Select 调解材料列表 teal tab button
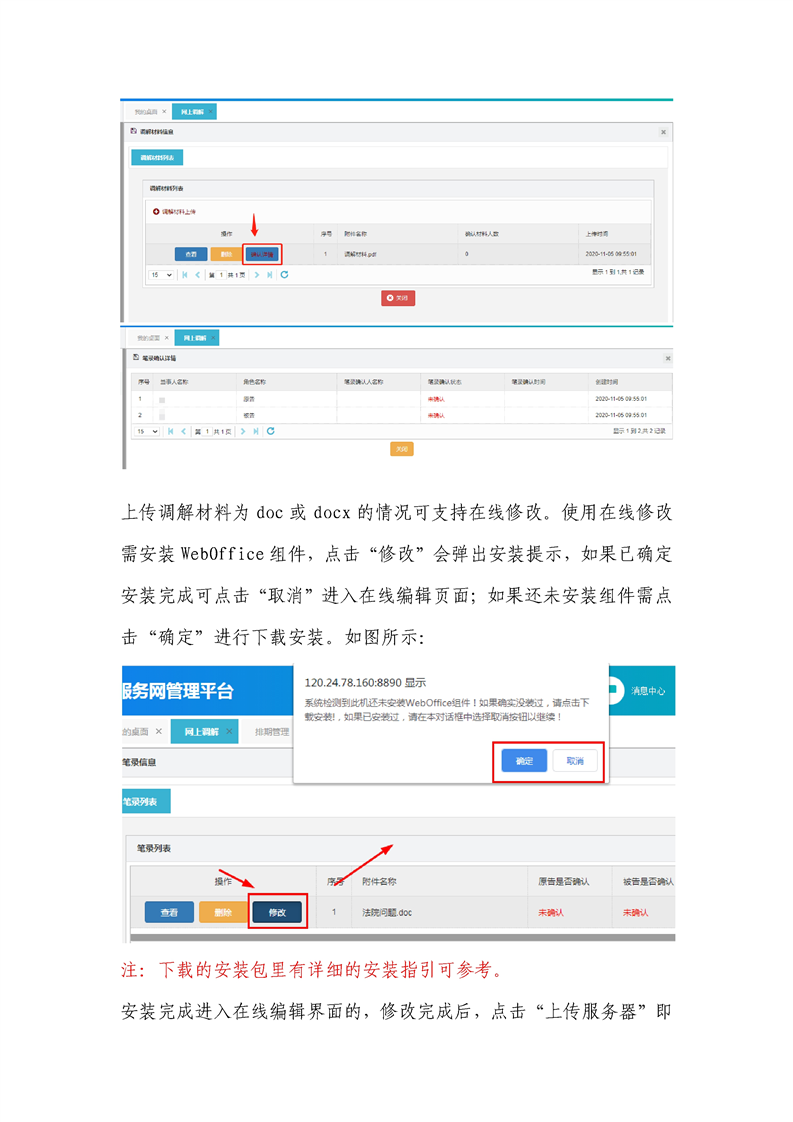 point(157,157)
